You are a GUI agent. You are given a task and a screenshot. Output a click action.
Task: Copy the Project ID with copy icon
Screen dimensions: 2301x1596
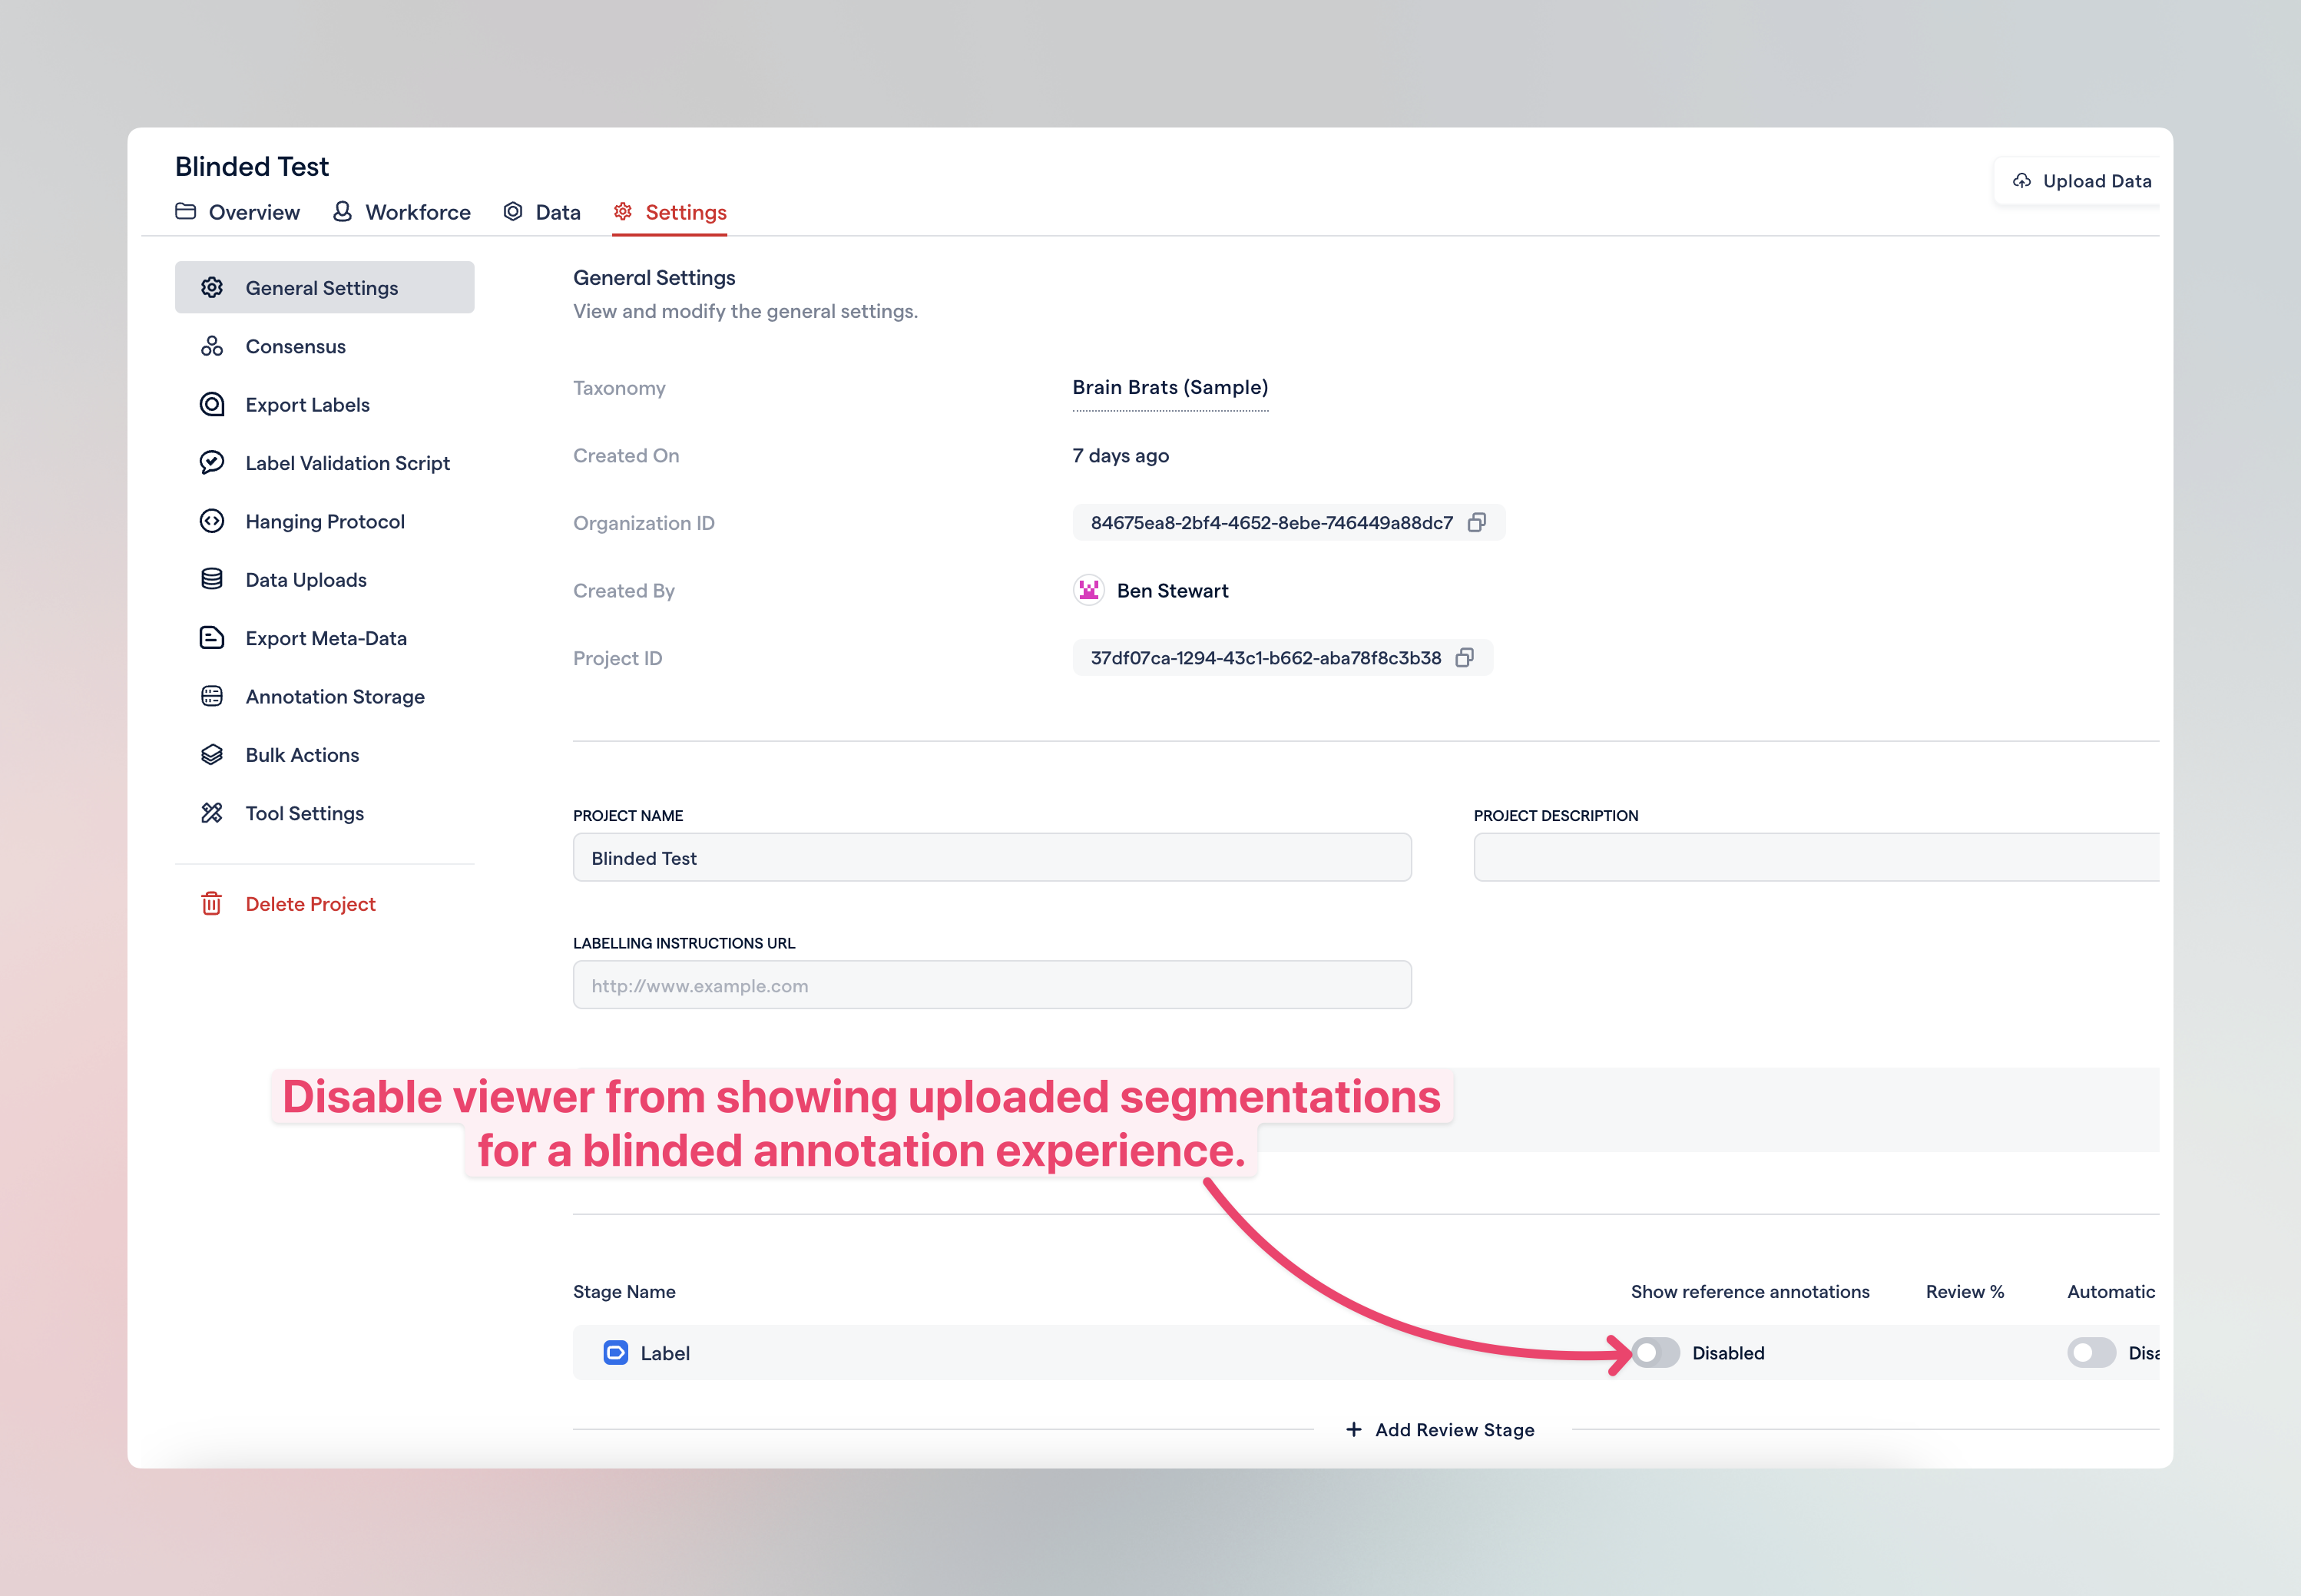[x=1464, y=658]
